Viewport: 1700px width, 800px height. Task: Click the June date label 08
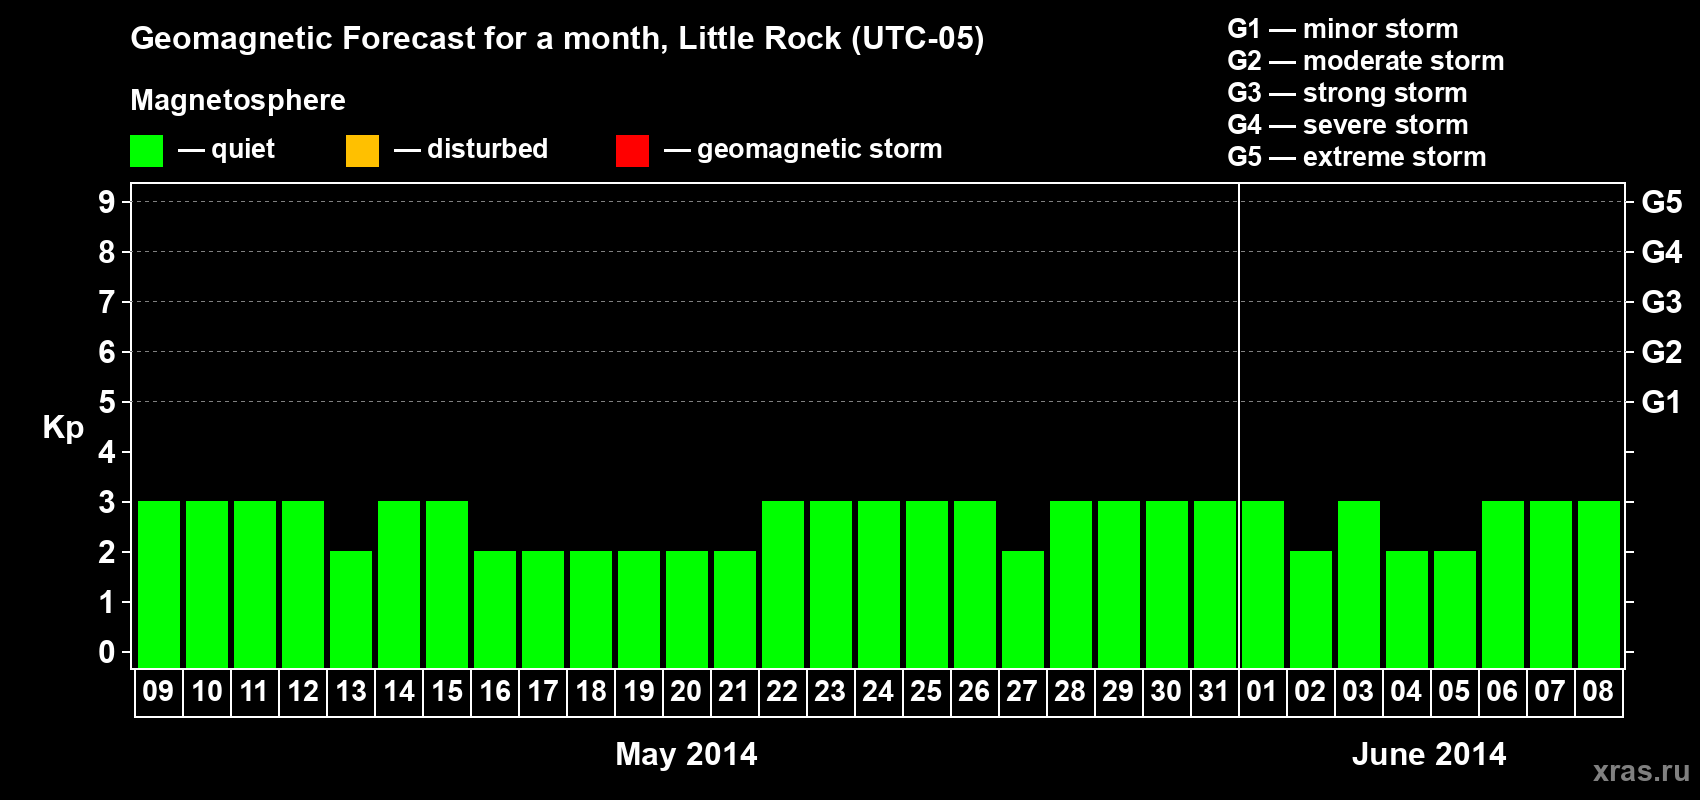tap(1598, 692)
